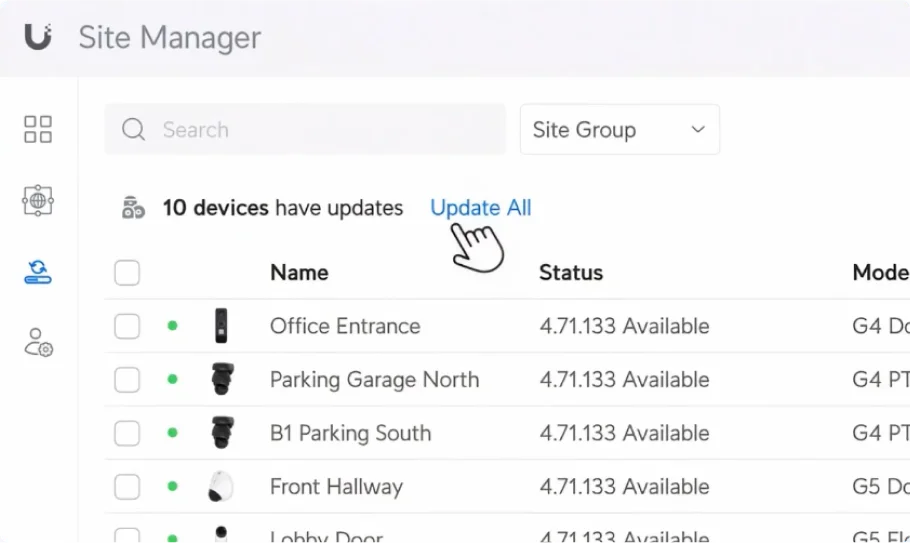Open the user admin settings sidebar icon

(x=38, y=343)
